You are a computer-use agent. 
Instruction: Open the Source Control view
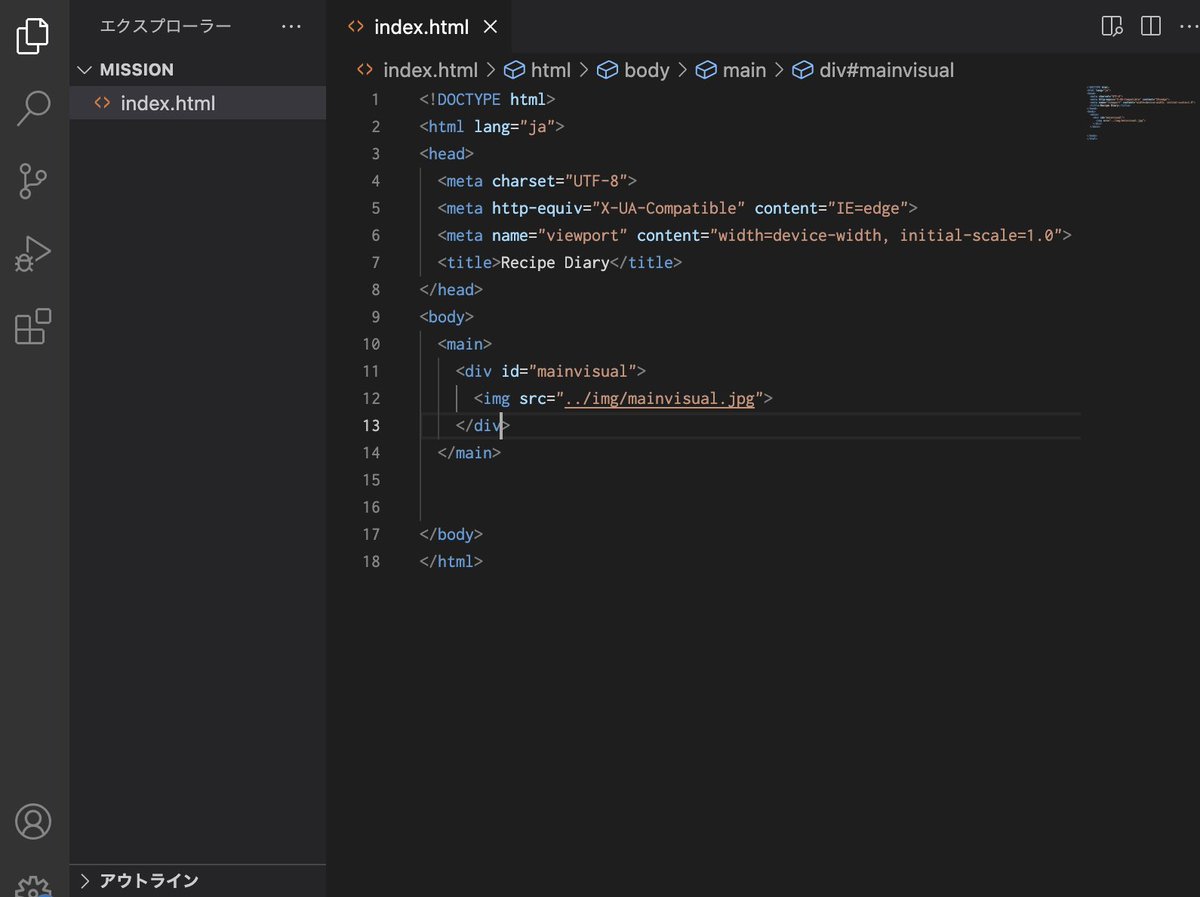pos(33,181)
